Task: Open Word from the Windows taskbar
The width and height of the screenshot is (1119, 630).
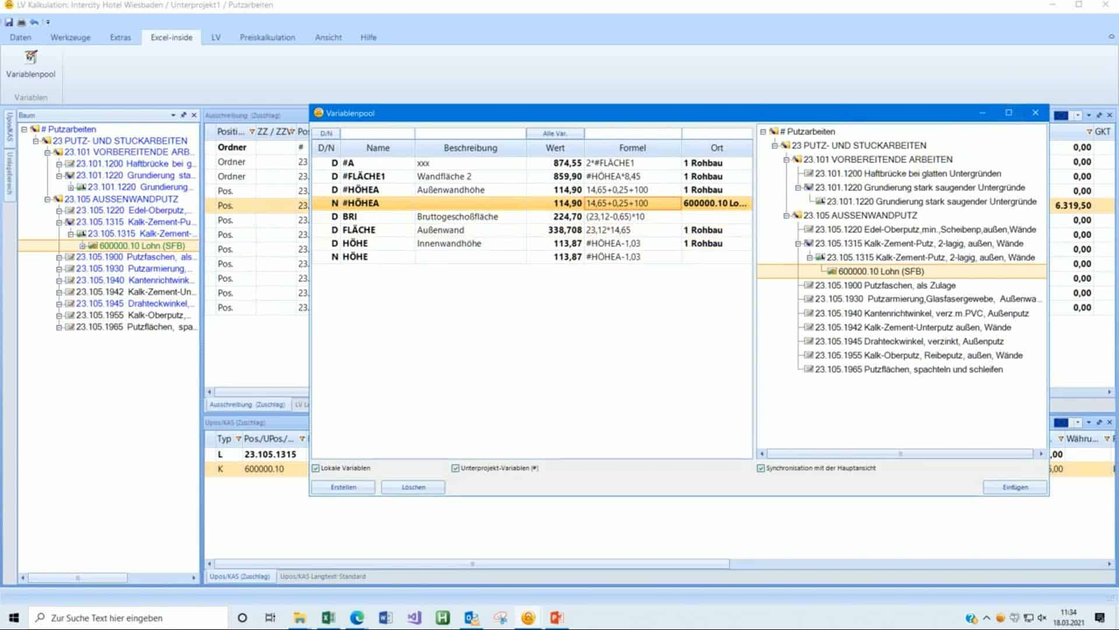Action: pyautogui.click(x=385, y=618)
